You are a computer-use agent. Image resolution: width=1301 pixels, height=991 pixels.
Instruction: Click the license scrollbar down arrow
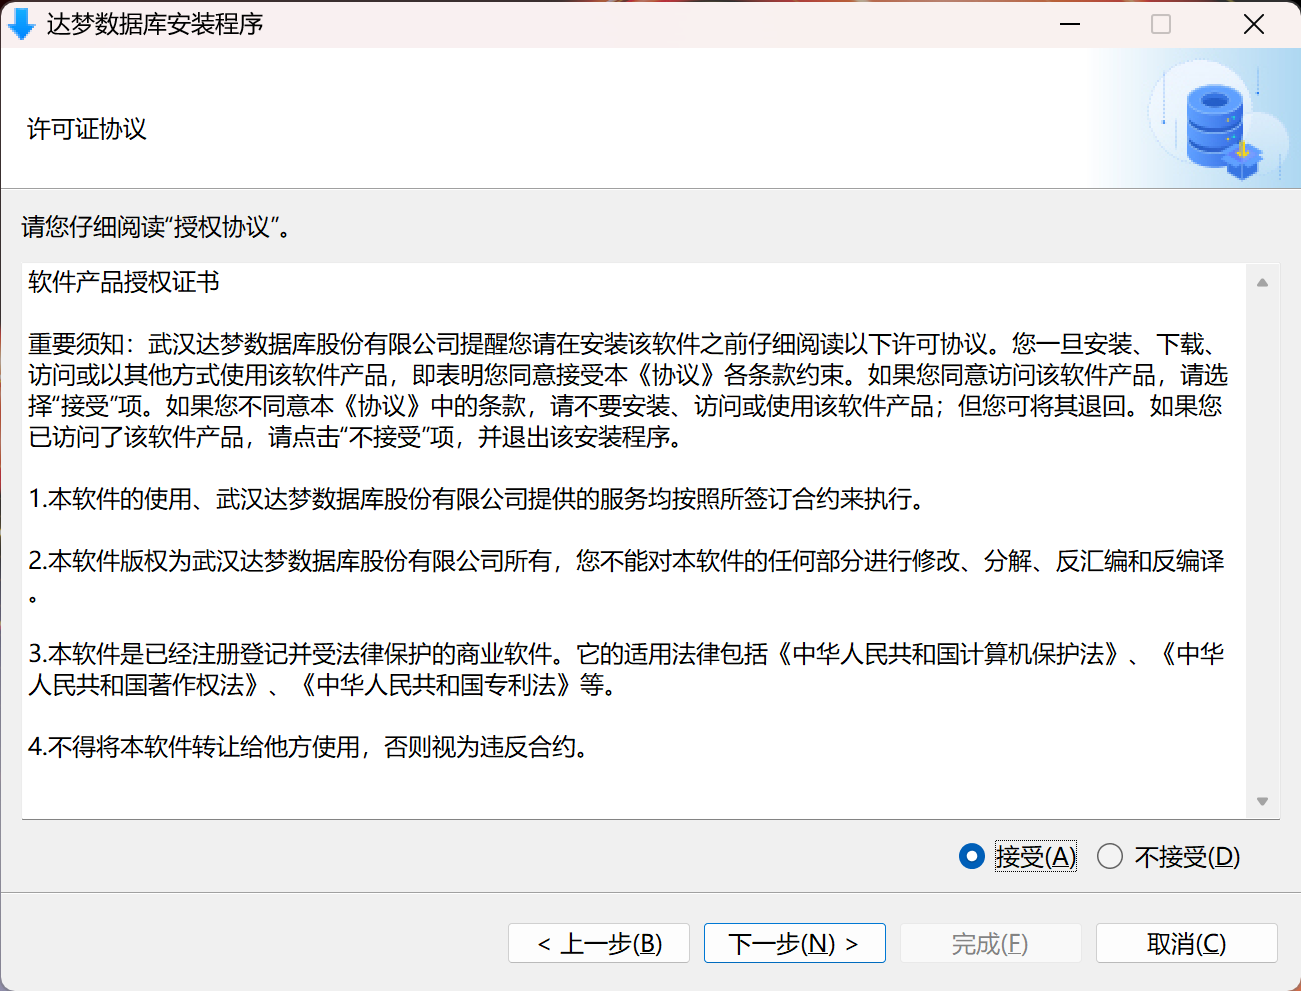(x=1262, y=801)
